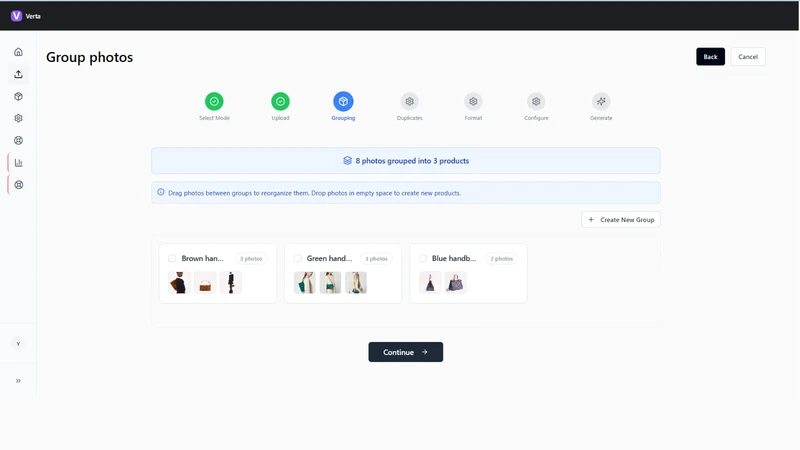Click the Cancel button
800x450 pixels.
(748, 57)
